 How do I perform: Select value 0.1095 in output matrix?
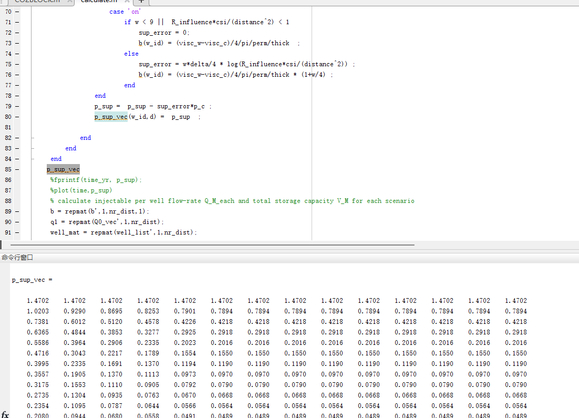pos(74,406)
